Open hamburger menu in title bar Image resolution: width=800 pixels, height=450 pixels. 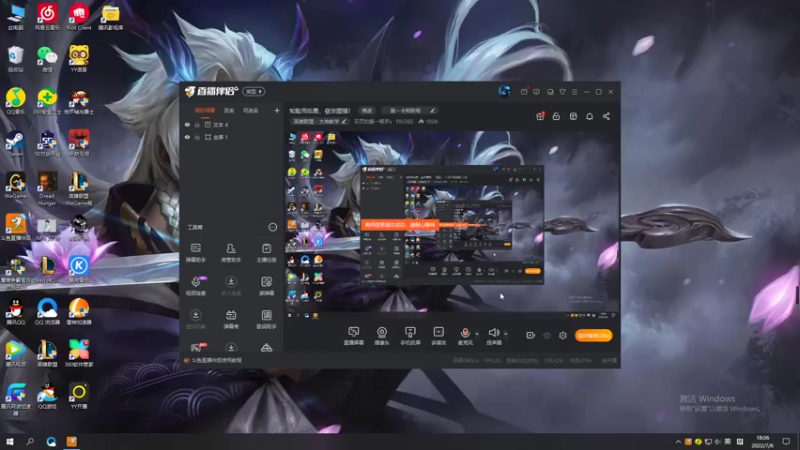pyautogui.click(x=574, y=92)
